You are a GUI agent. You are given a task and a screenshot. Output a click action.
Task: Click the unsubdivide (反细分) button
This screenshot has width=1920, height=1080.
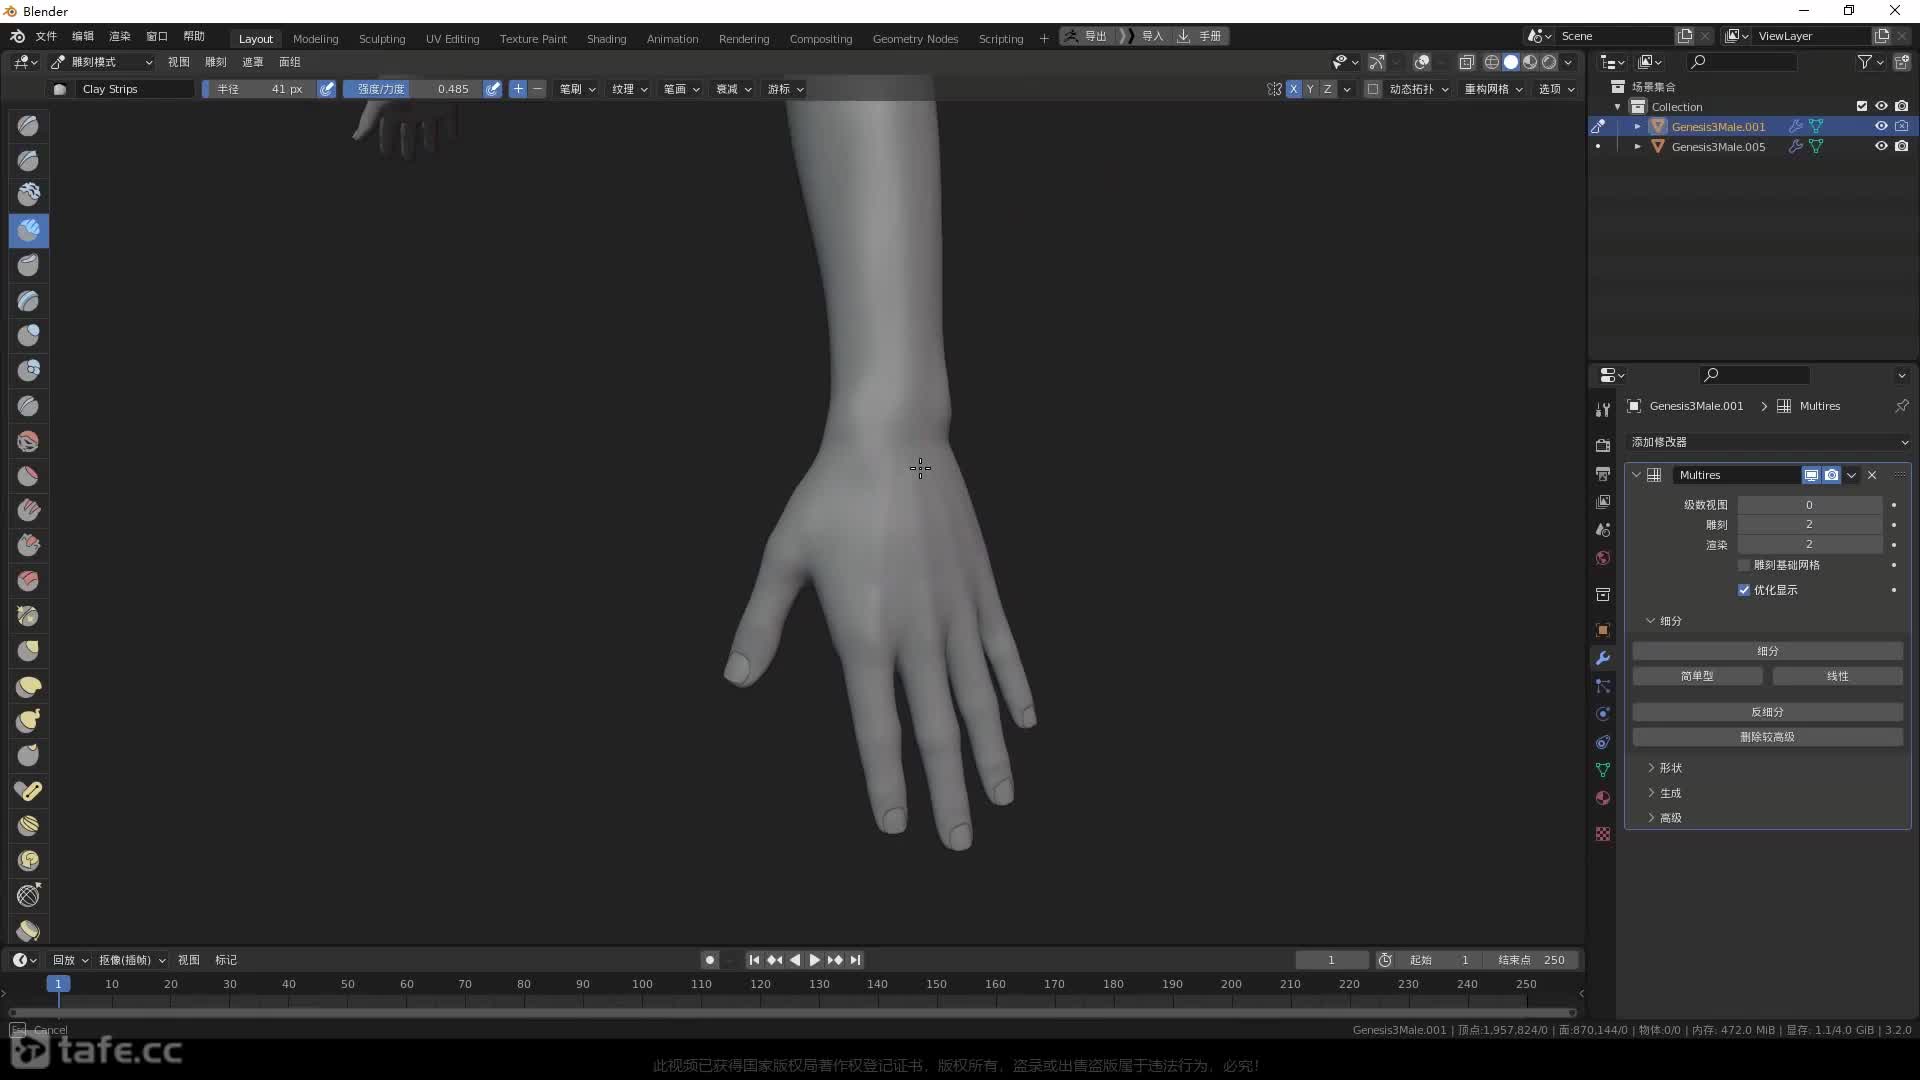pyautogui.click(x=1767, y=712)
